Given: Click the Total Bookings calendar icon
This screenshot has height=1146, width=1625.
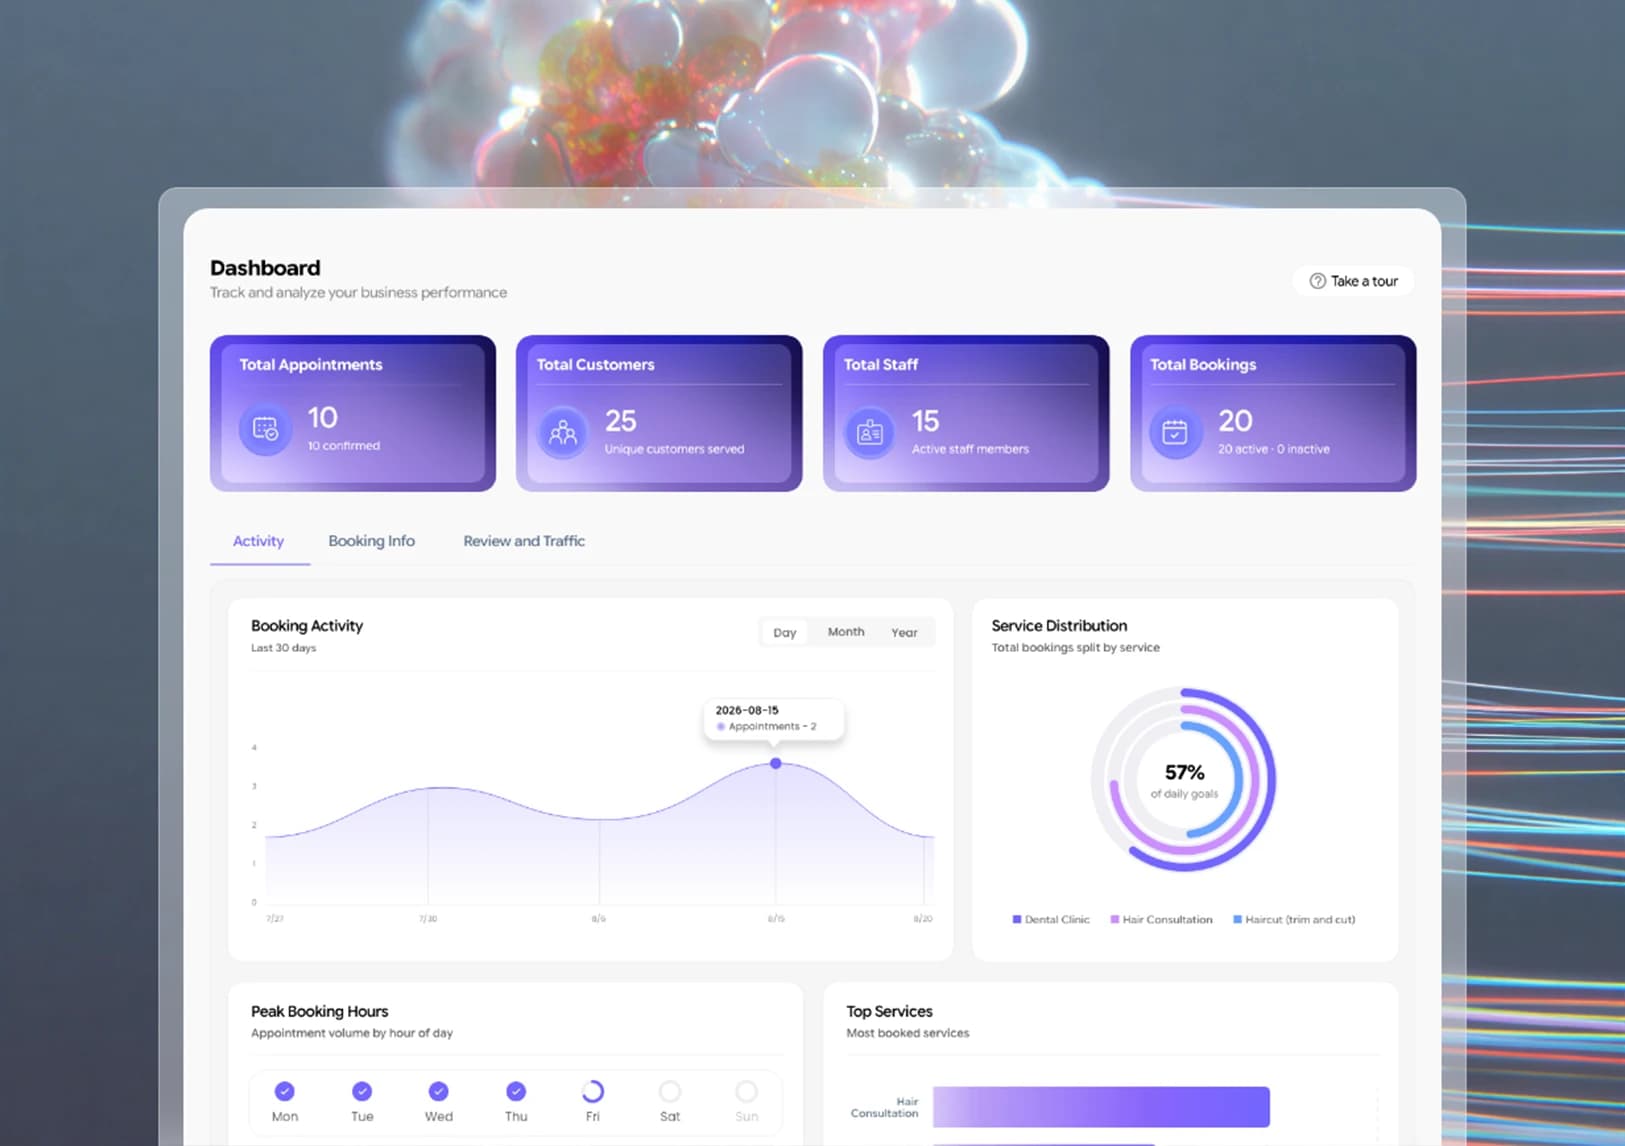Looking at the screenshot, I should point(1175,433).
